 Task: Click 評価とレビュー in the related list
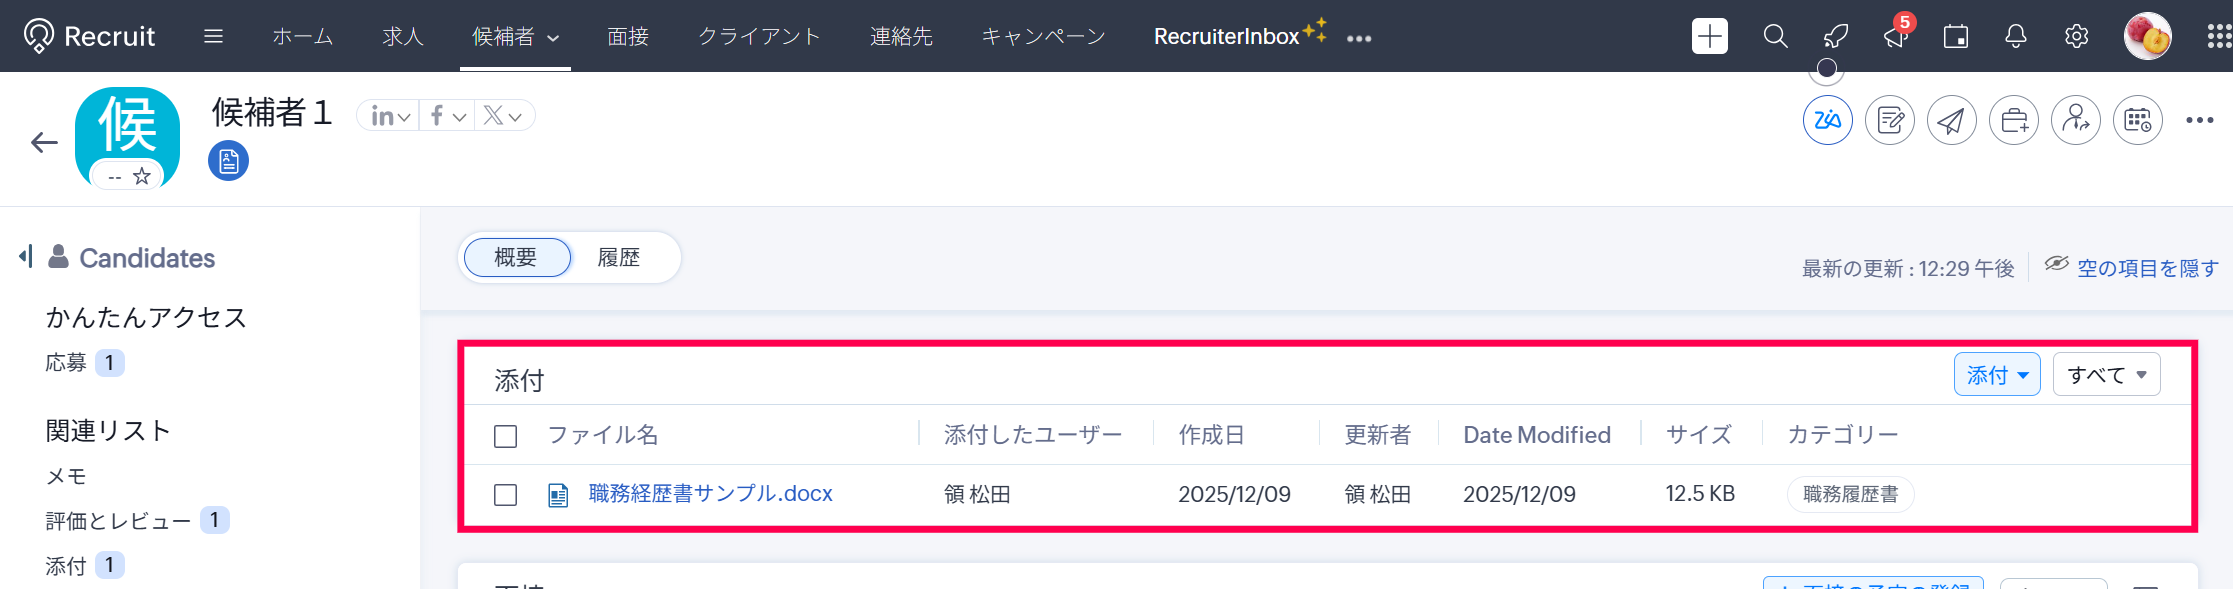(x=118, y=521)
